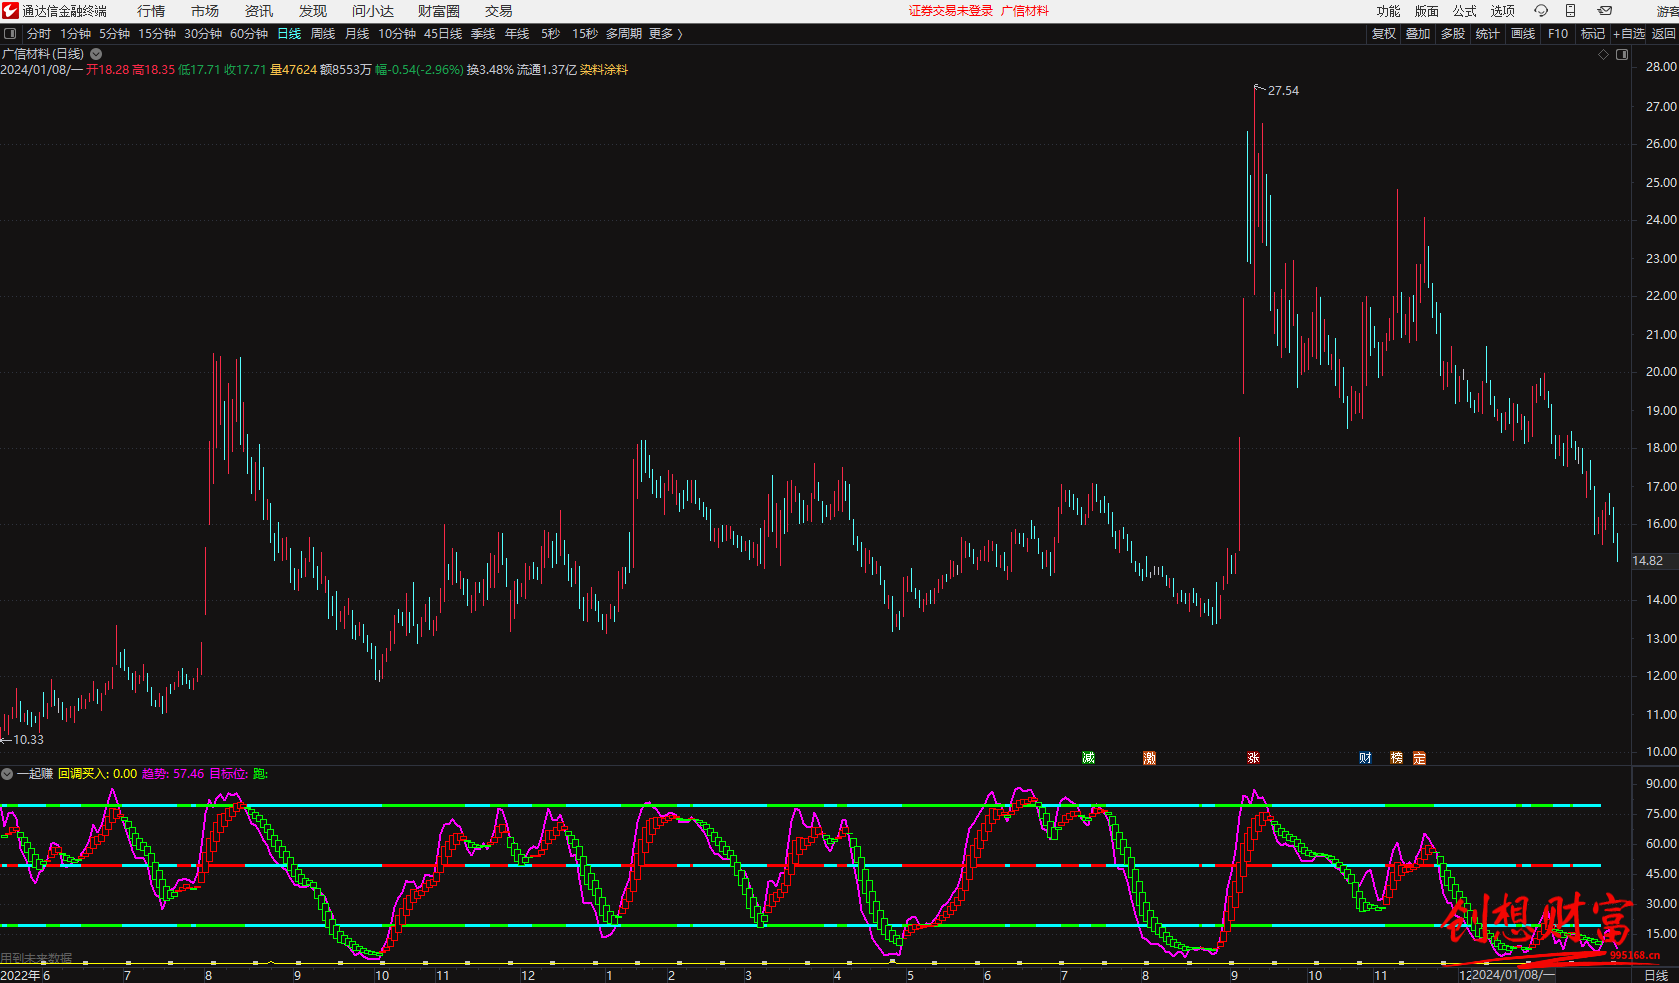Click the 回调买入: 0.00 indicator value
This screenshot has width=1679, height=983.
pos(98,774)
